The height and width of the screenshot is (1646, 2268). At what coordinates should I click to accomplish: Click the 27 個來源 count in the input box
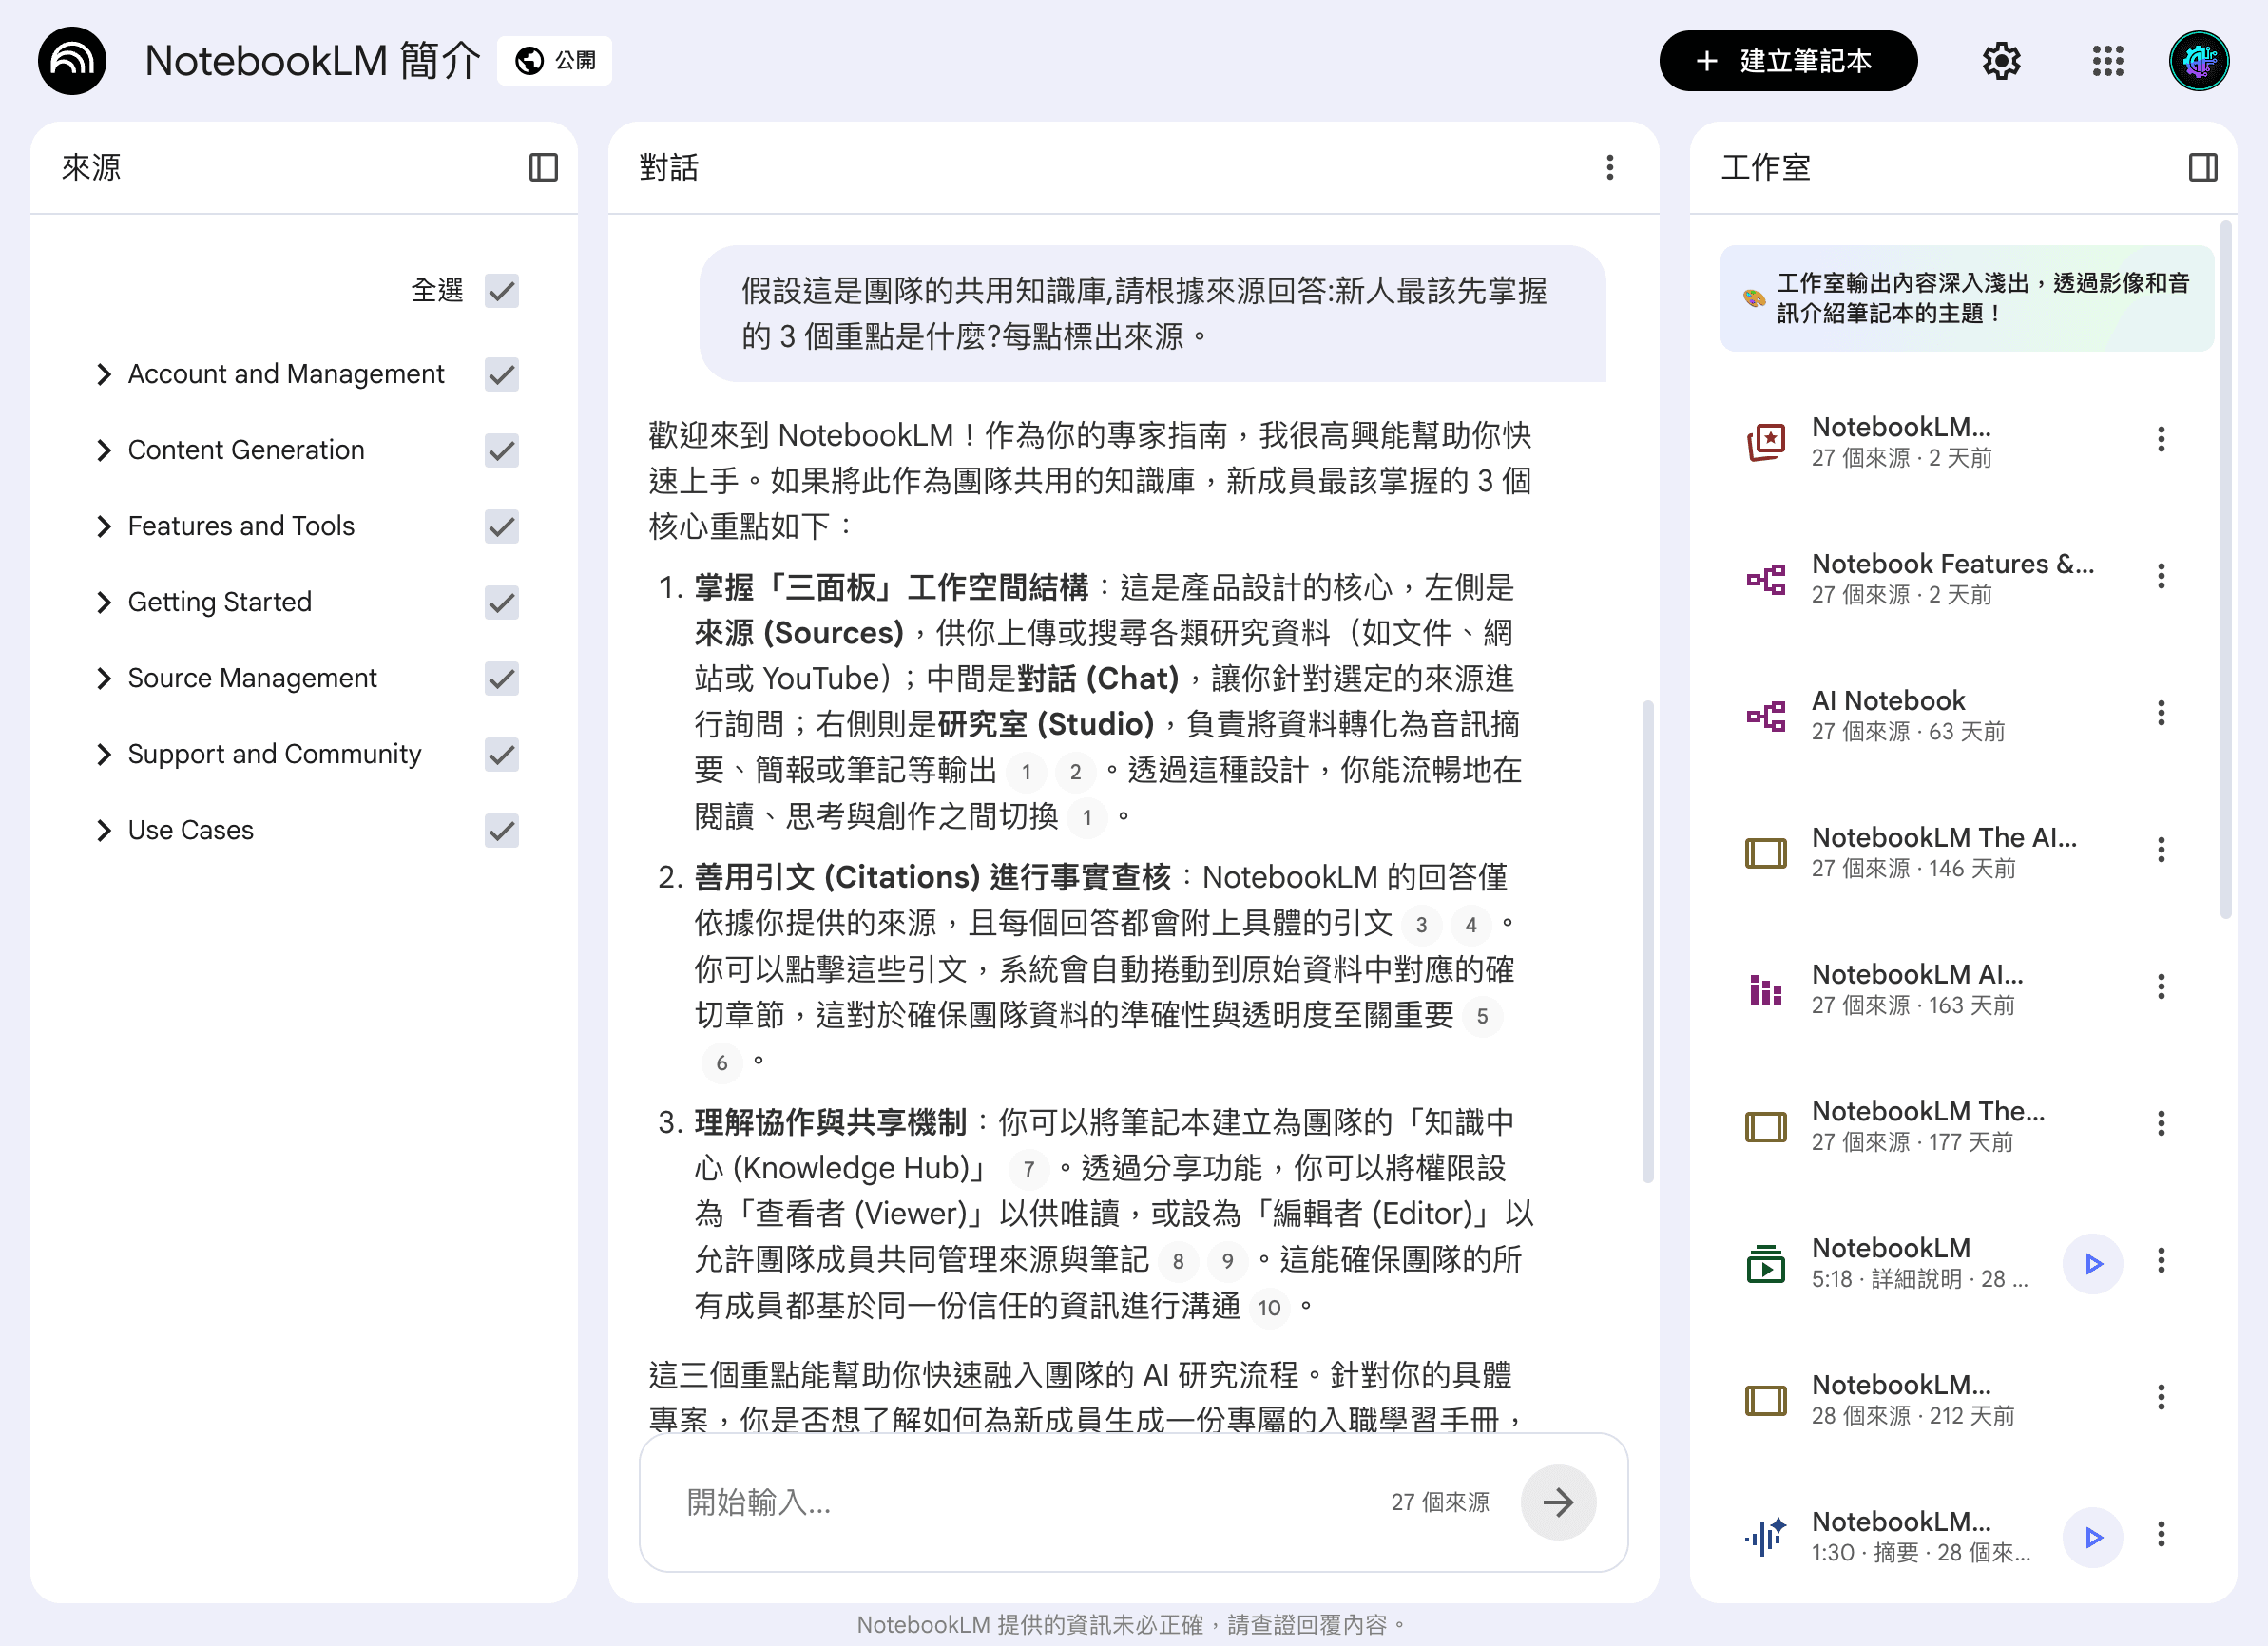tap(1440, 1502)
